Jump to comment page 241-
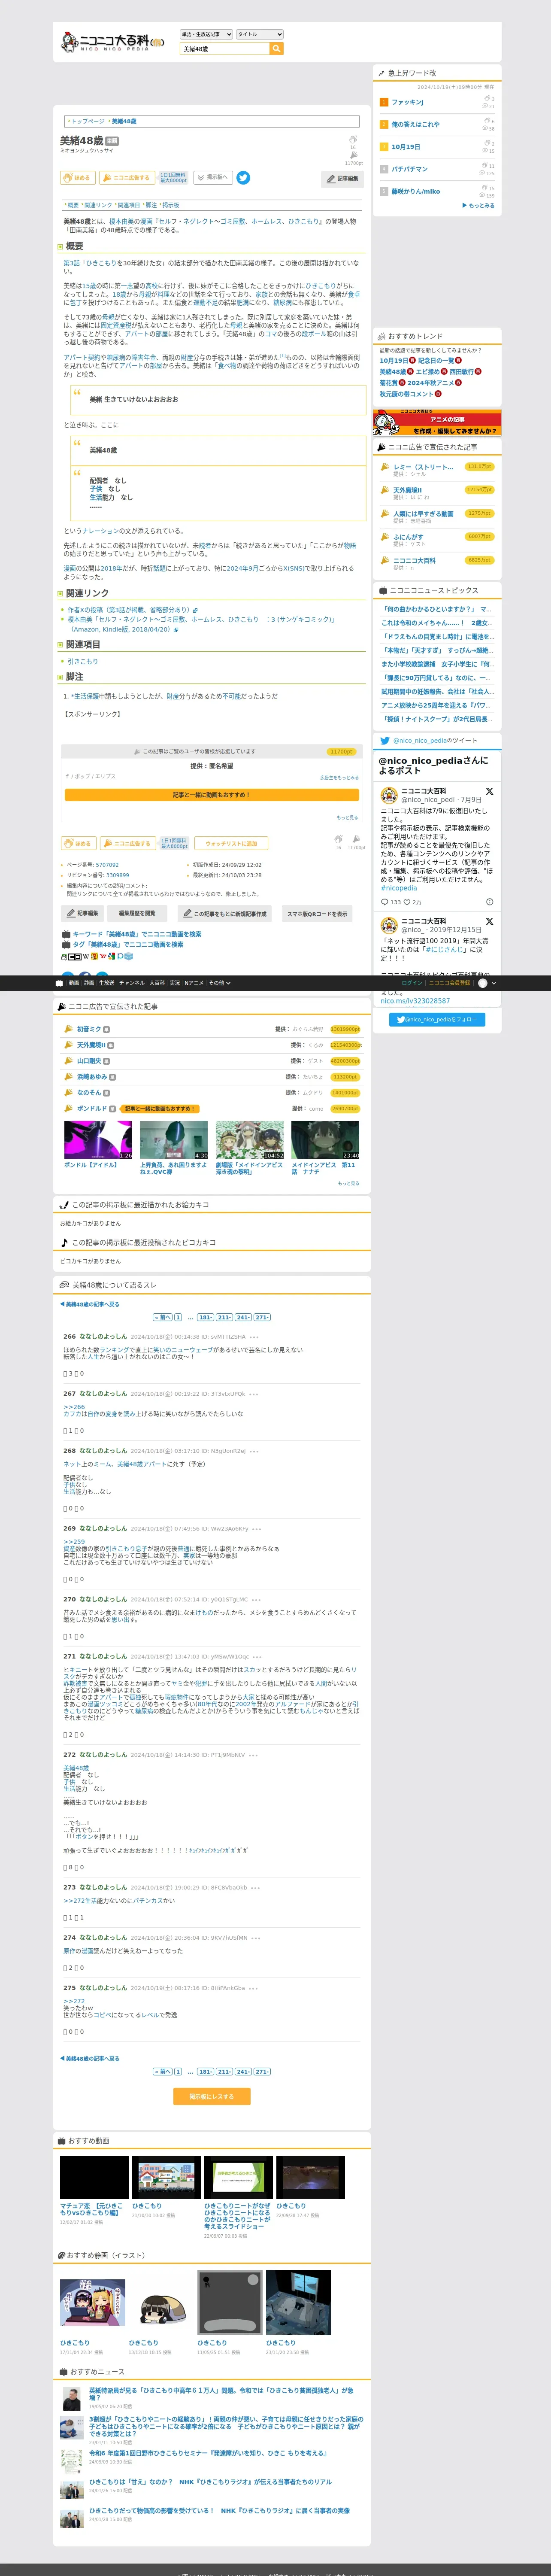551x2576 pixels. coord(243,1317)
